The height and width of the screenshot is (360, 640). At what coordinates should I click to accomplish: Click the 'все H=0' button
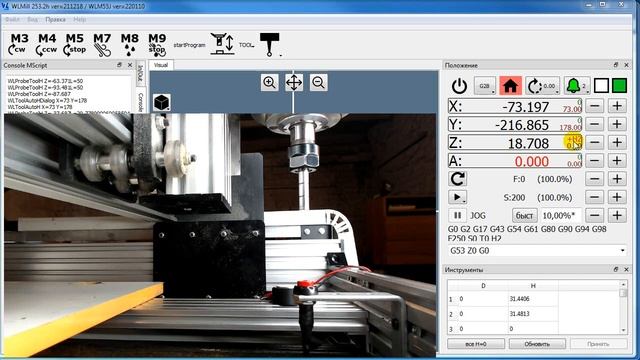(x=476, y=344)
